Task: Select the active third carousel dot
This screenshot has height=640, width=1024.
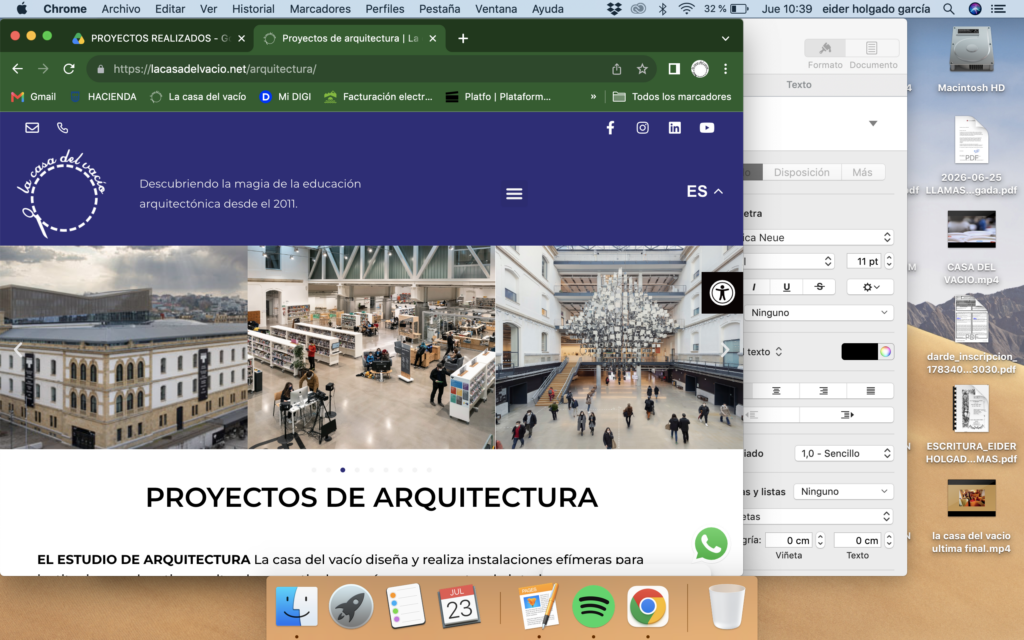Action: [x=343, y=470]
